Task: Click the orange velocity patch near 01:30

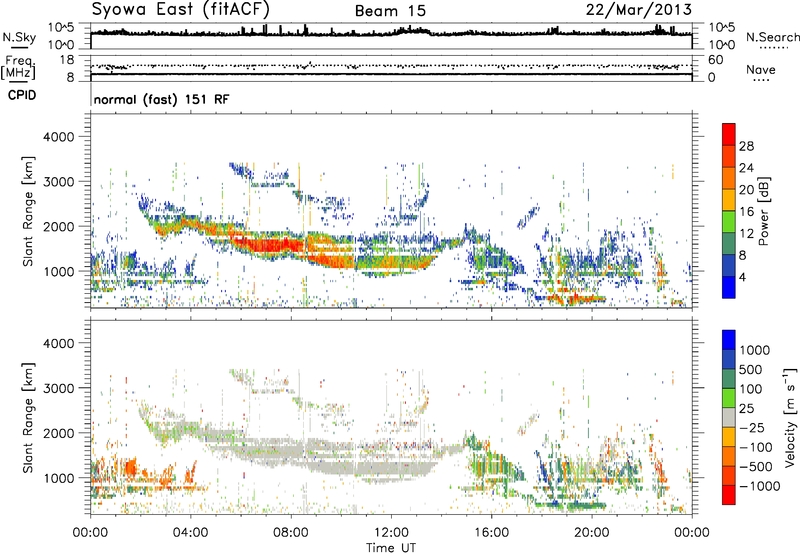Action: pyautogui.click(x=131, y=467)
